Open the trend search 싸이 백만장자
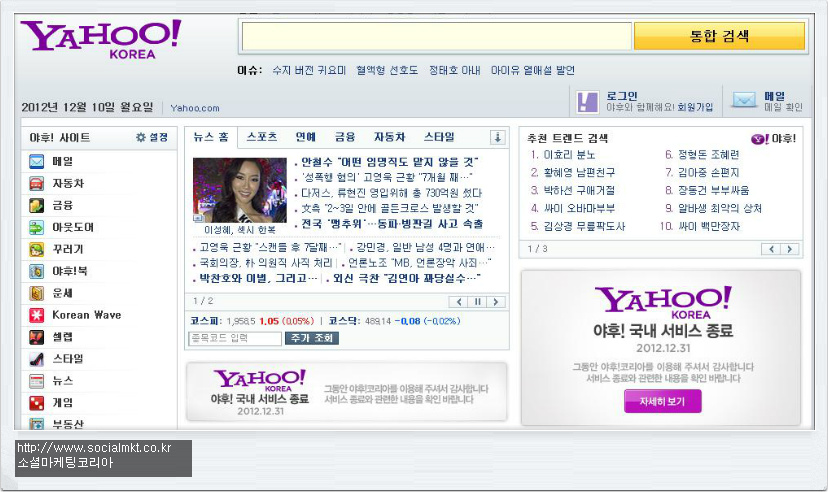This screenshot has width=828, height=492. click(x=709, y=226)
